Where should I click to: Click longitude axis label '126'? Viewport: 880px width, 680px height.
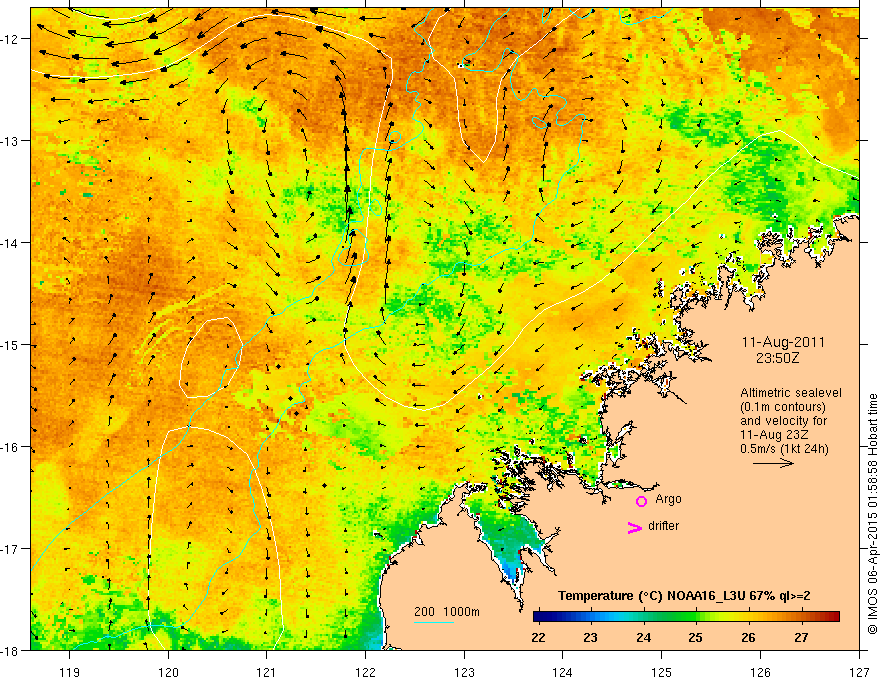(x=760, y=673)
